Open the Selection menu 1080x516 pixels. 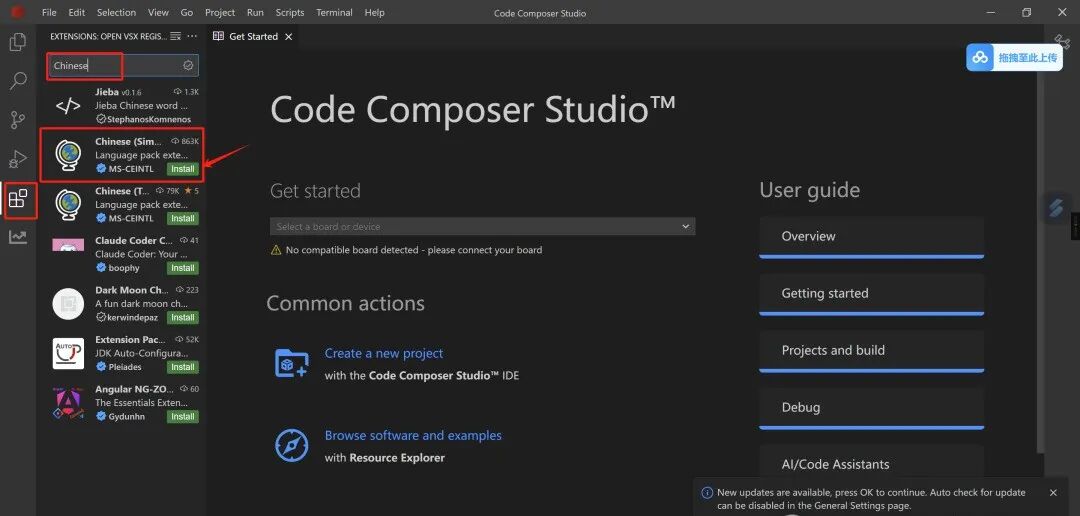point(116,12)
